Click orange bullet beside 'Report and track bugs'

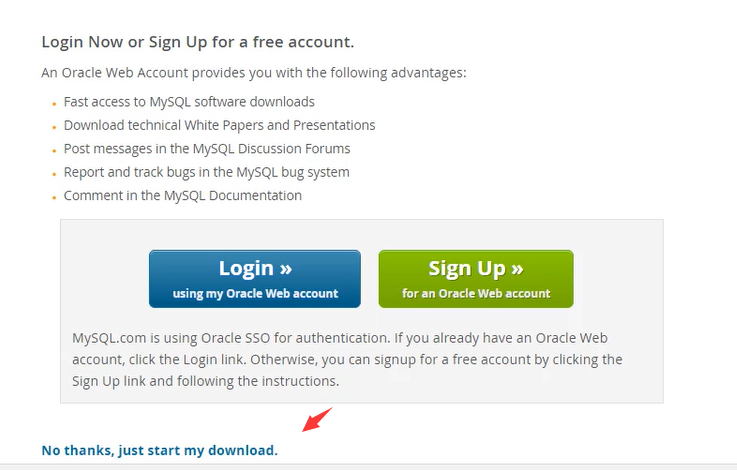coord(54,174)
